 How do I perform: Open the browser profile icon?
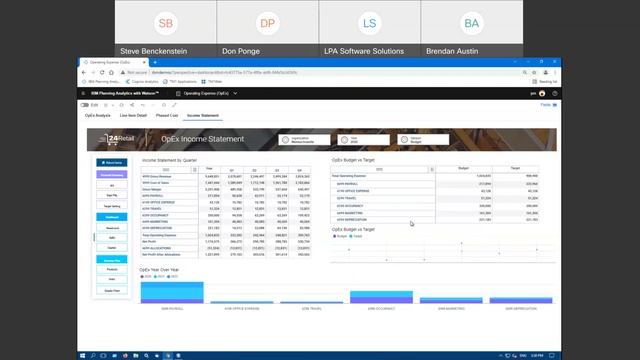pos(545,72)
